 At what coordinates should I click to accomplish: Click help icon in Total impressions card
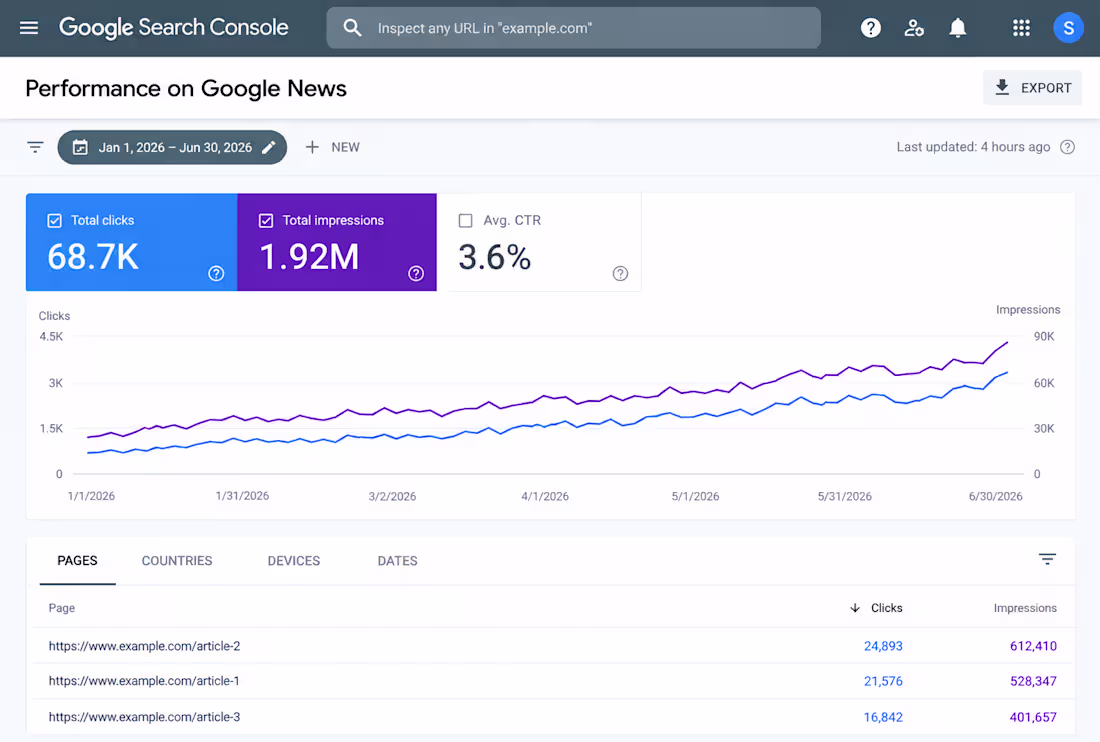tap(416, 274)
